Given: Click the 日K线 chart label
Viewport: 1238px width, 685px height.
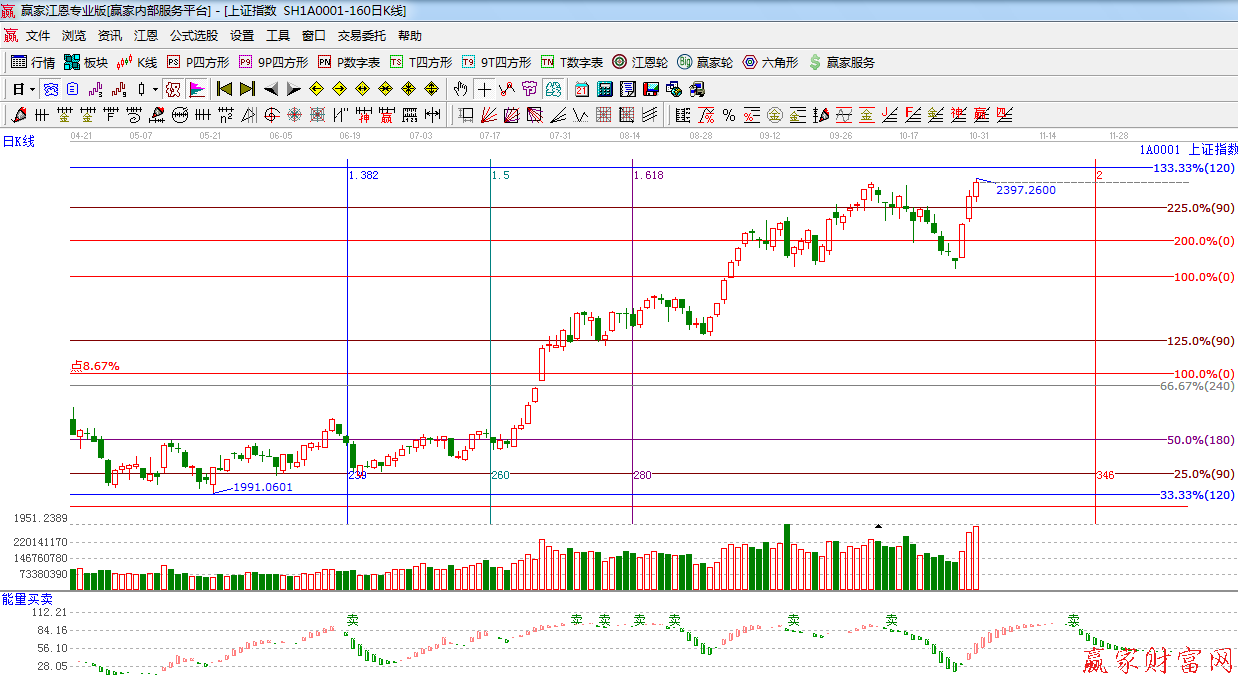Looking at the screenshot, I should [18, 142].
